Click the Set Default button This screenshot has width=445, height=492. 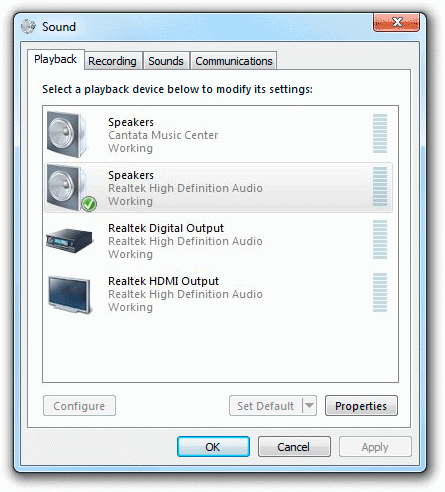266,406
